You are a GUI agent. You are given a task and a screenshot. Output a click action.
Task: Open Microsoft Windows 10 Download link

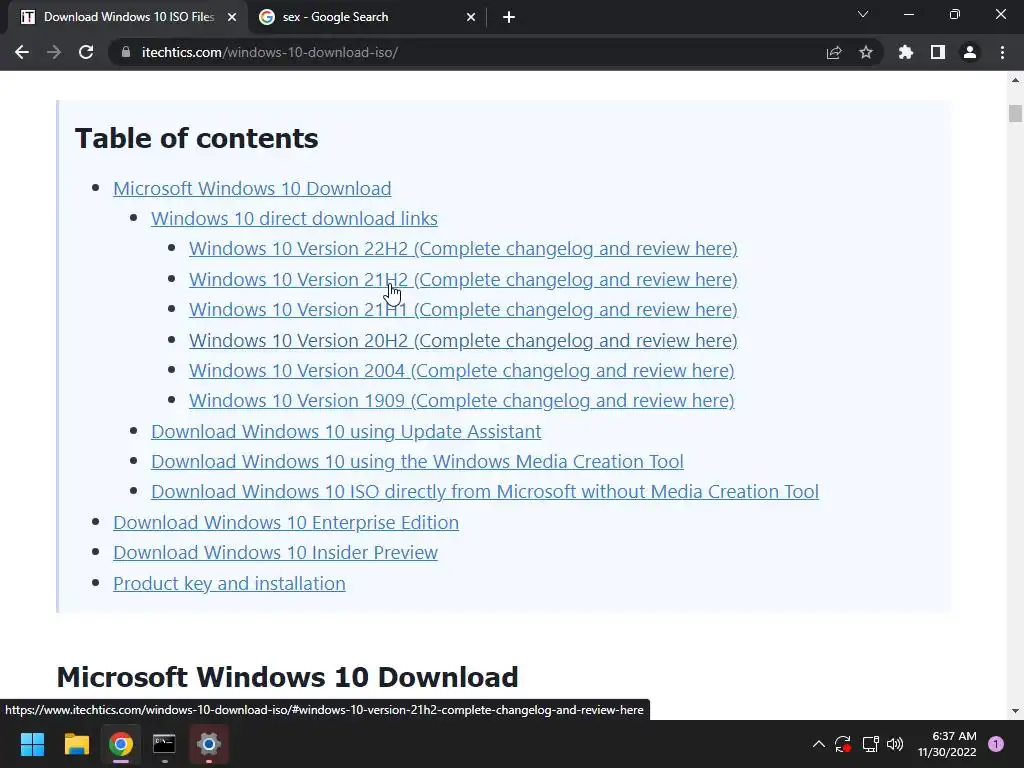pos(252,188)
